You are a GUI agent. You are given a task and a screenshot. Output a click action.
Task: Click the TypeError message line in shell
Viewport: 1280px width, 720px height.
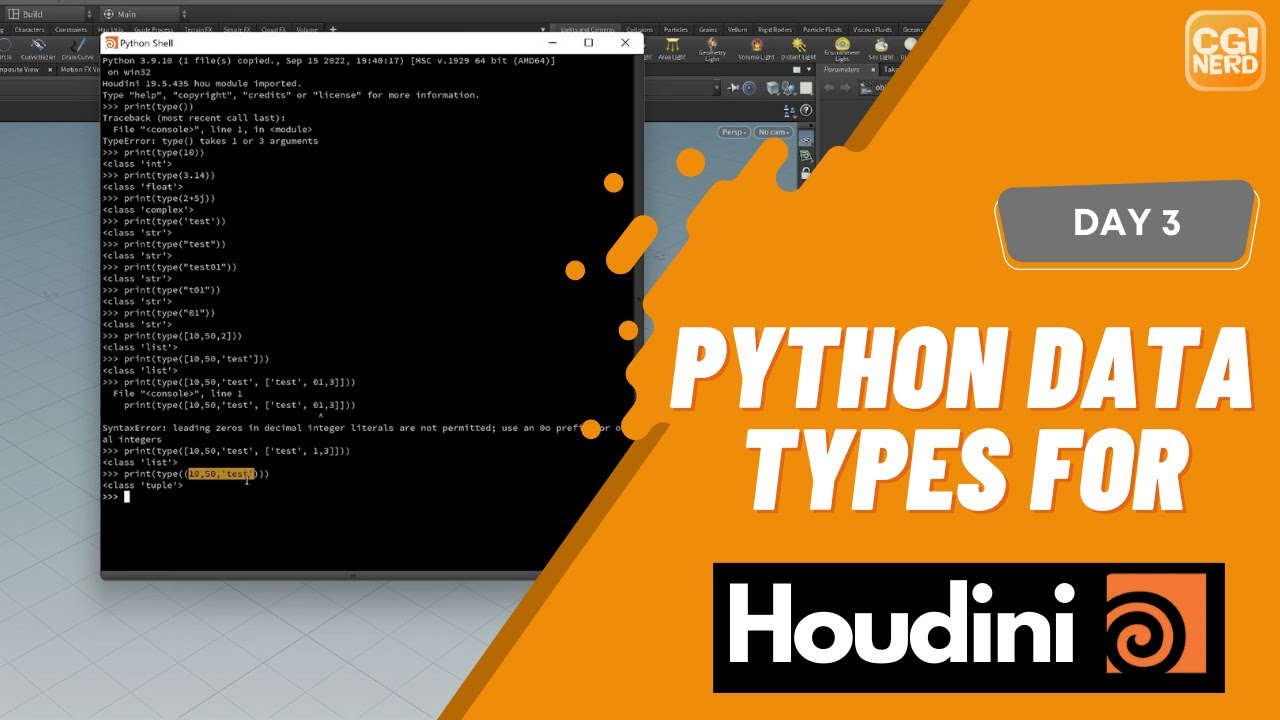tap(210, 141)
